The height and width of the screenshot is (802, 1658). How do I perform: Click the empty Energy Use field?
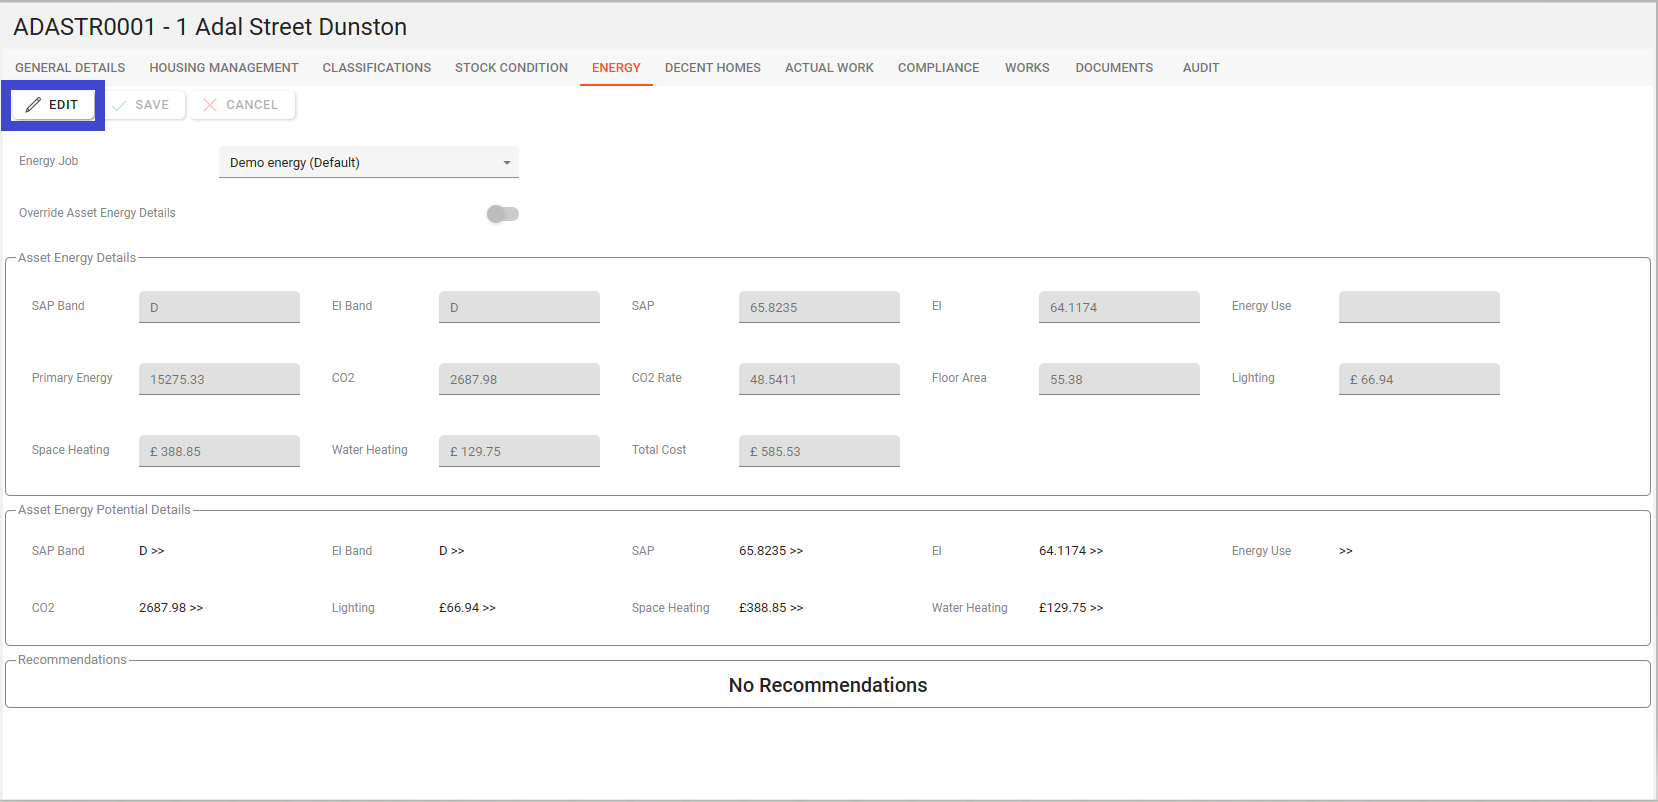tap(1419, 307)
